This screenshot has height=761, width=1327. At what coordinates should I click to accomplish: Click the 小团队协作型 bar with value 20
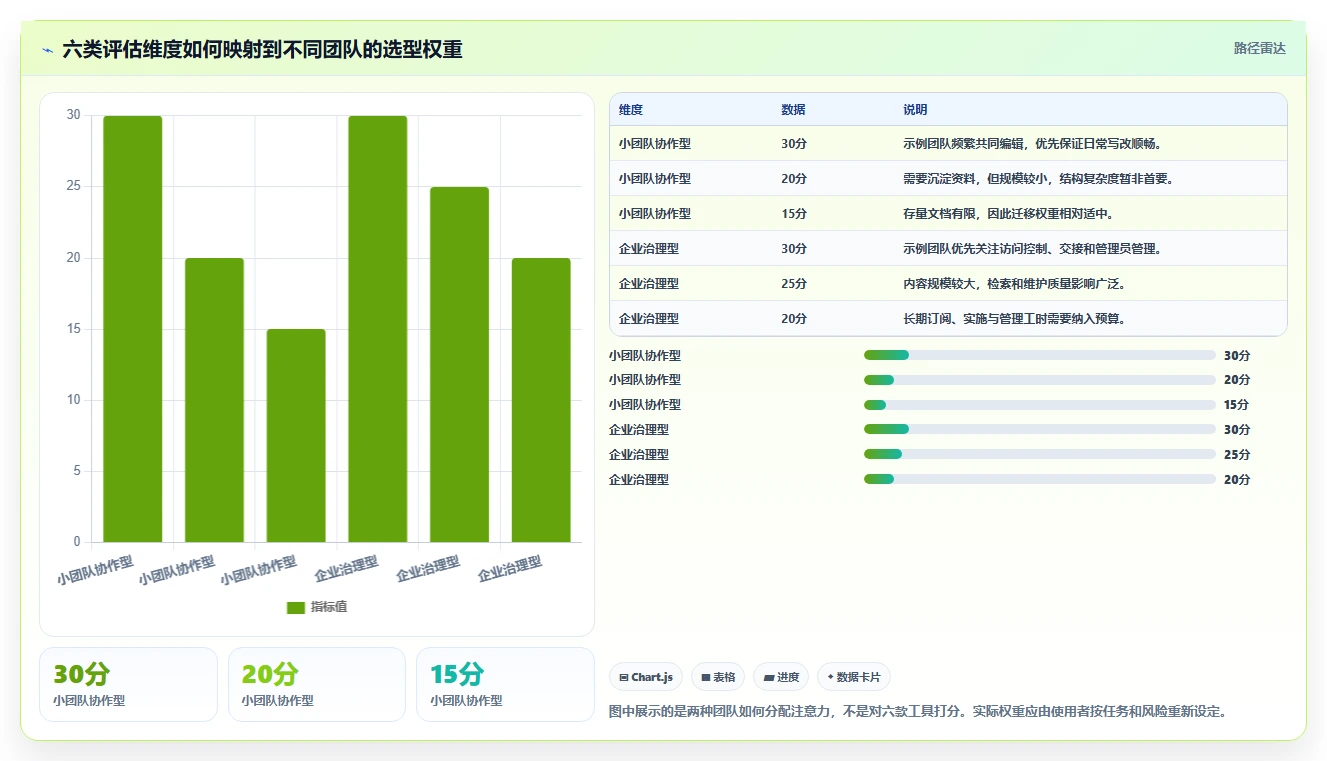tap(214, 400)
